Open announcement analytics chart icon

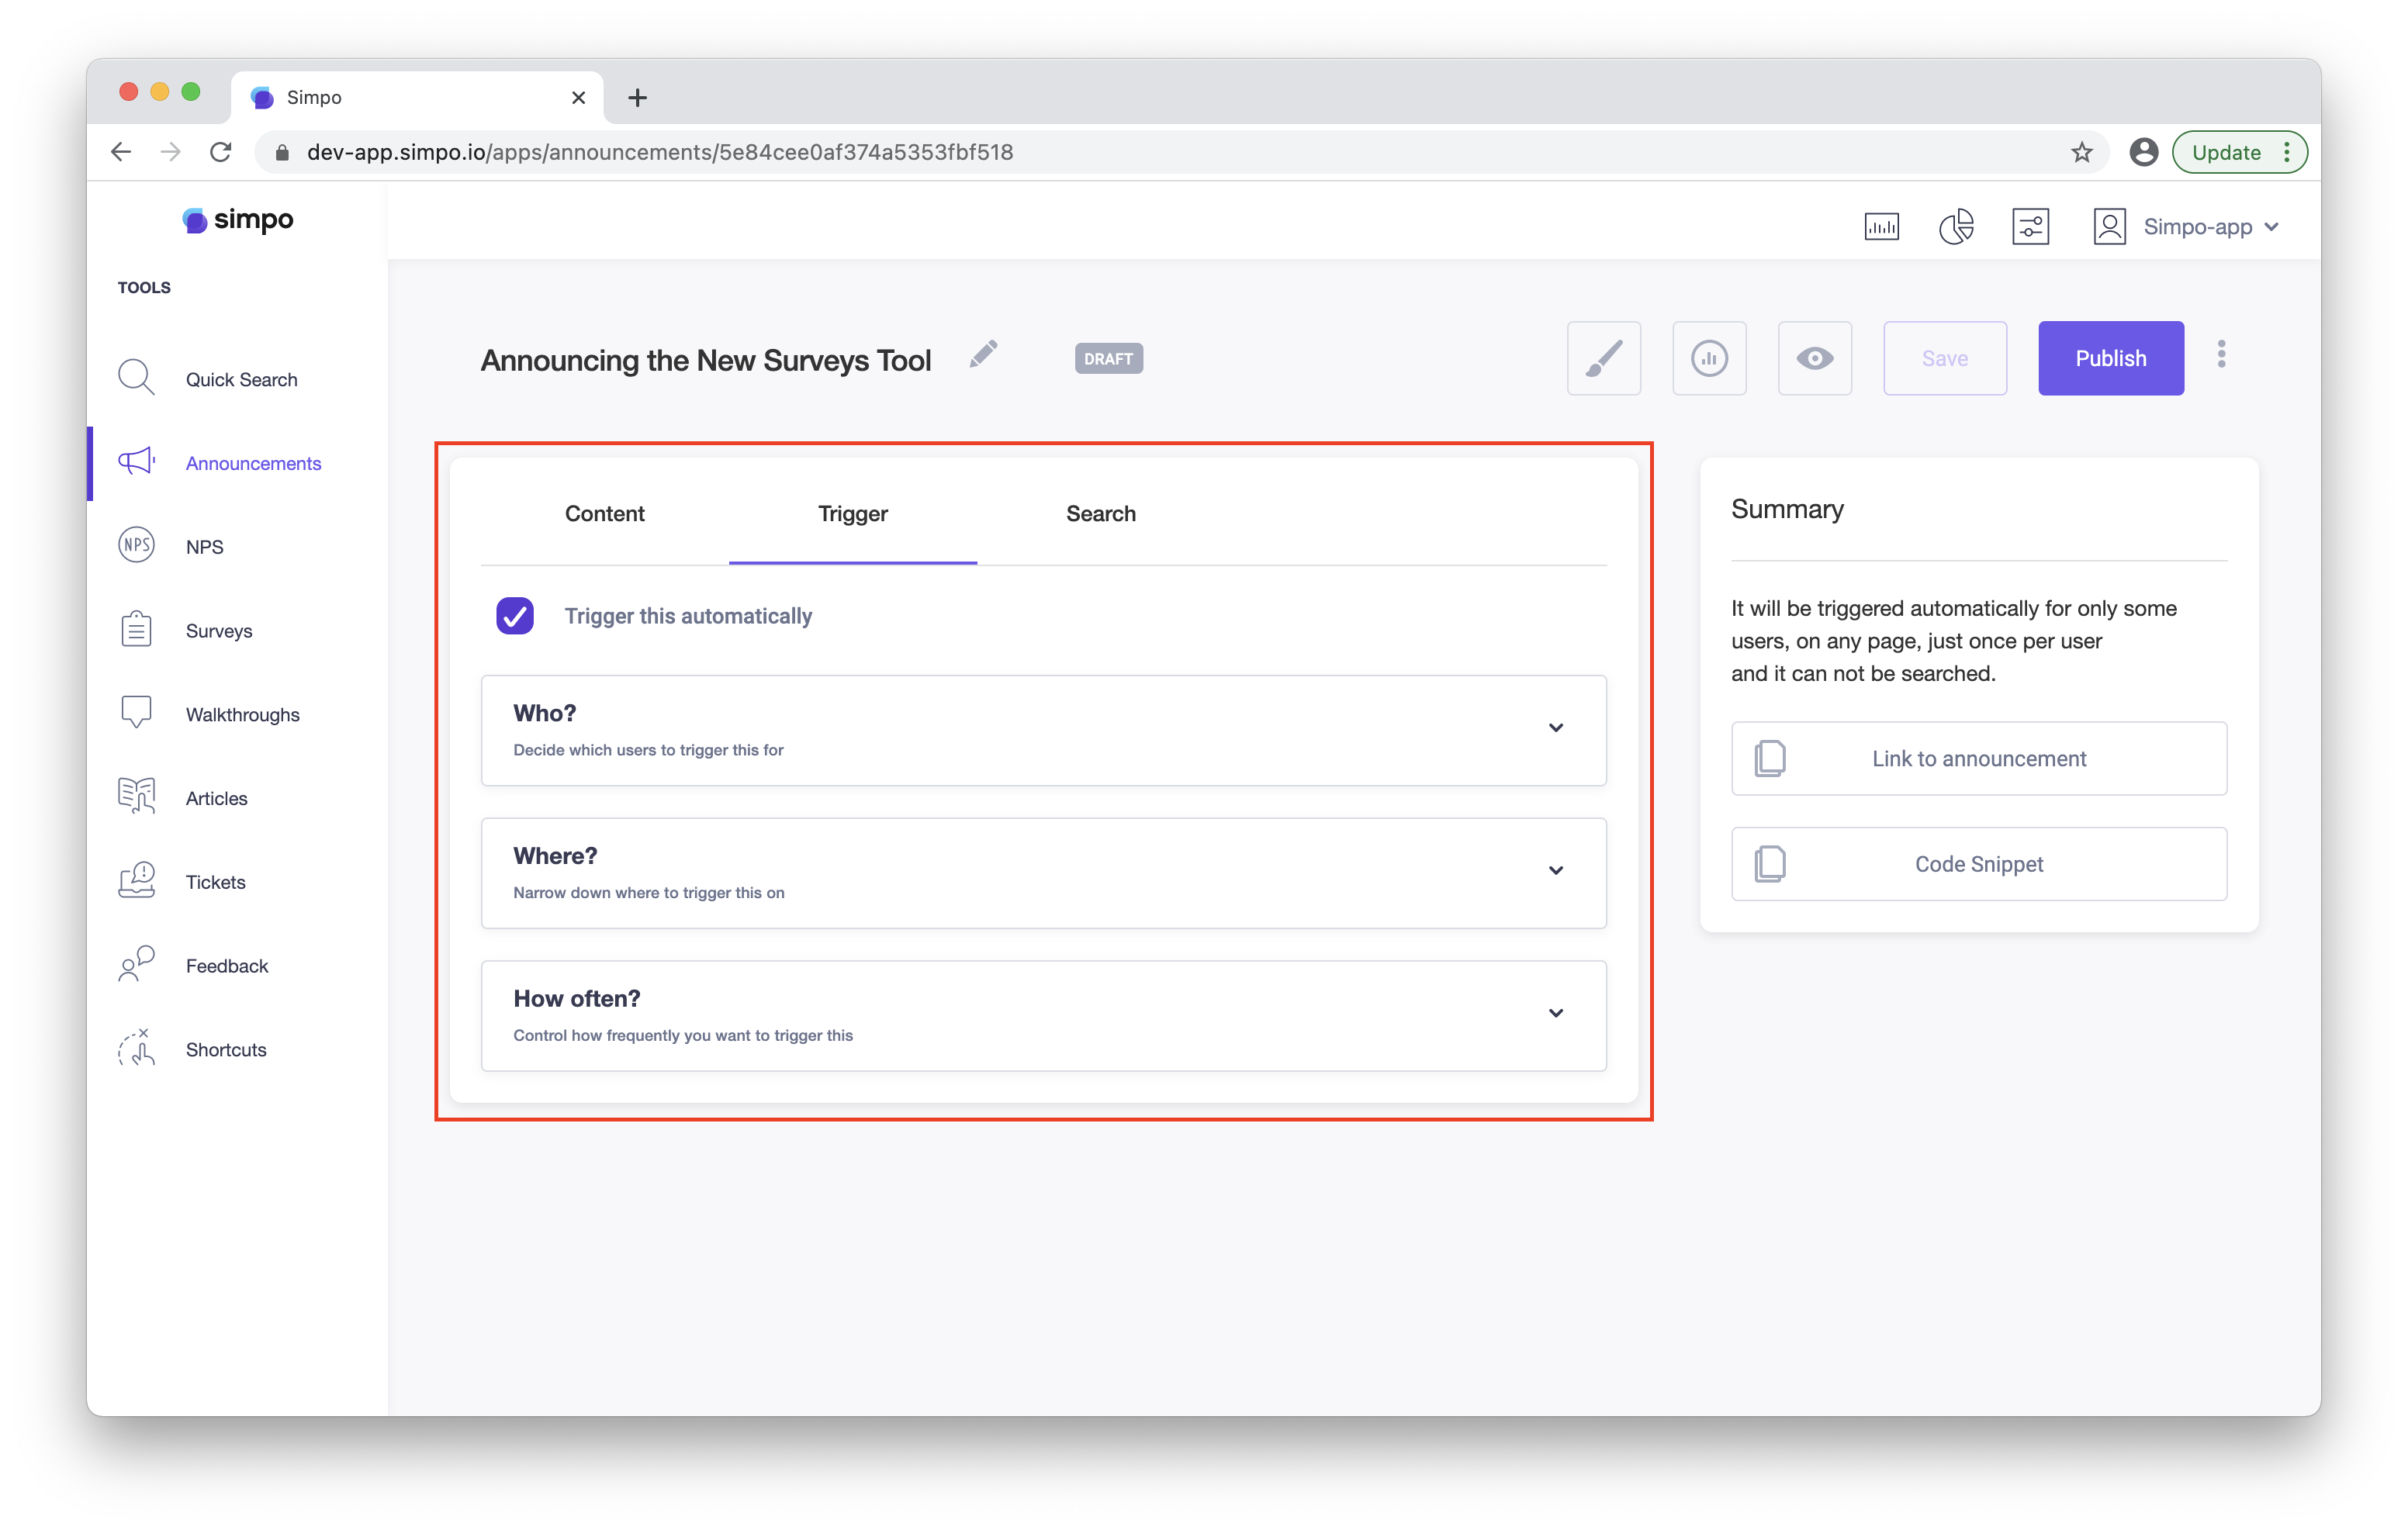pos(1709,358)
